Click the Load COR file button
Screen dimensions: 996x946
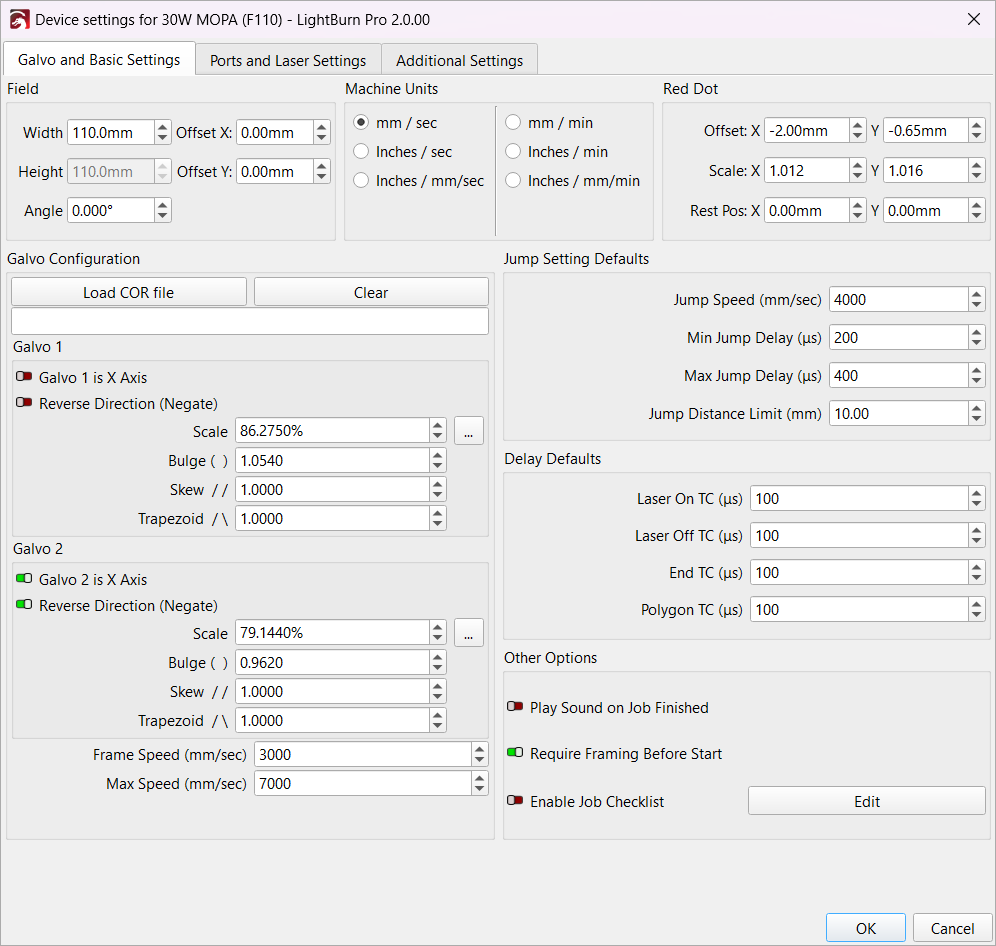click(x=128, y=292)
